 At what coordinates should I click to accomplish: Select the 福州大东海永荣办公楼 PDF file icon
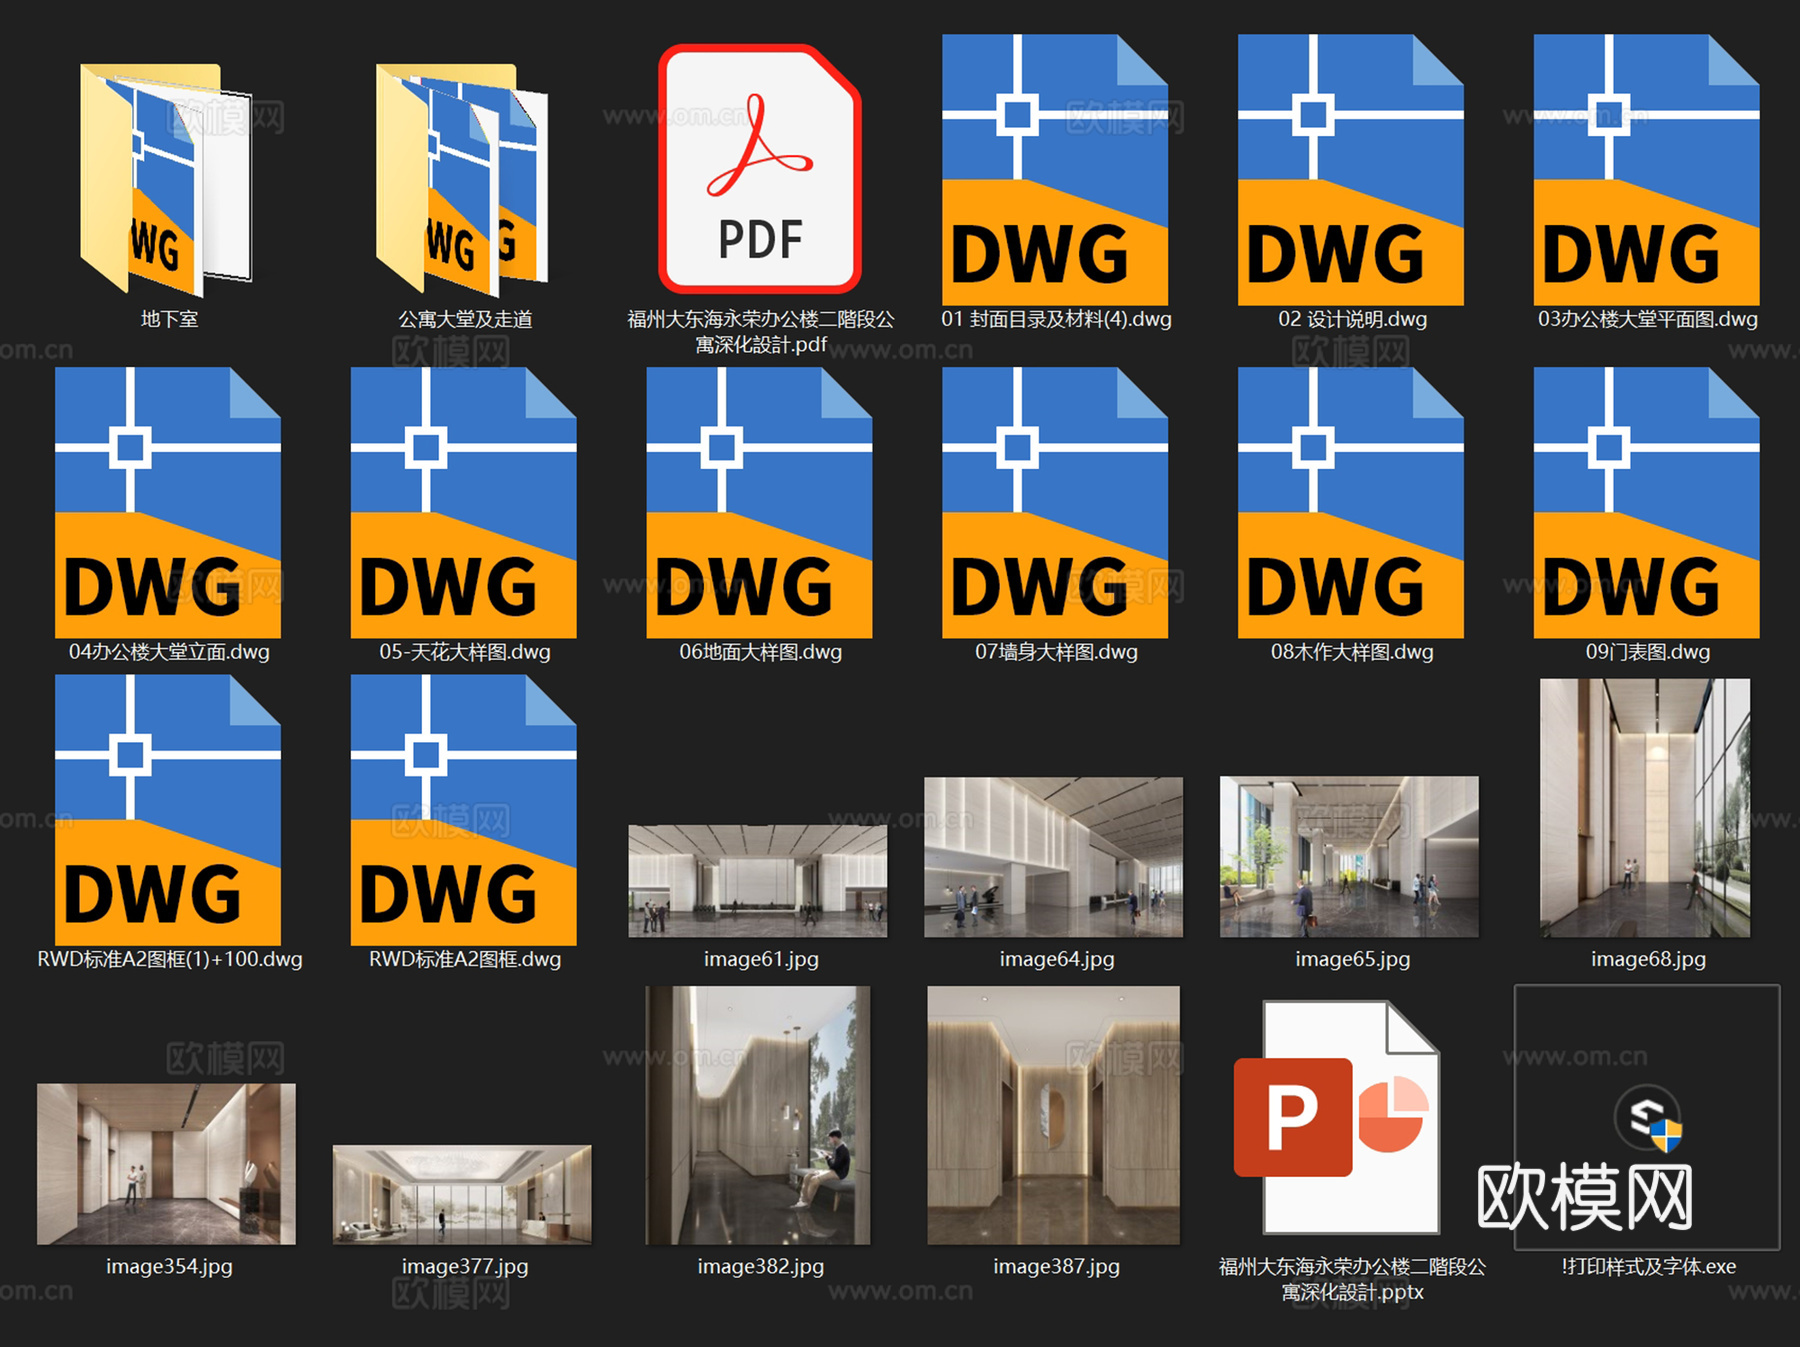[x=760, y=169]
